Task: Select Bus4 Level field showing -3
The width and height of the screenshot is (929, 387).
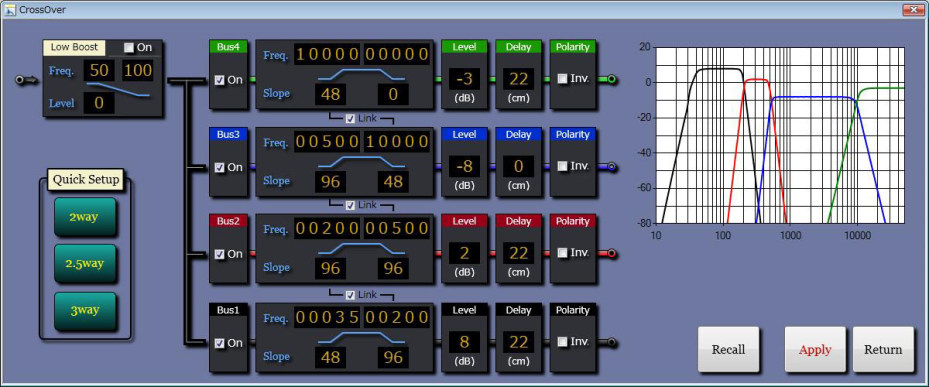Action: click(464, 79)
